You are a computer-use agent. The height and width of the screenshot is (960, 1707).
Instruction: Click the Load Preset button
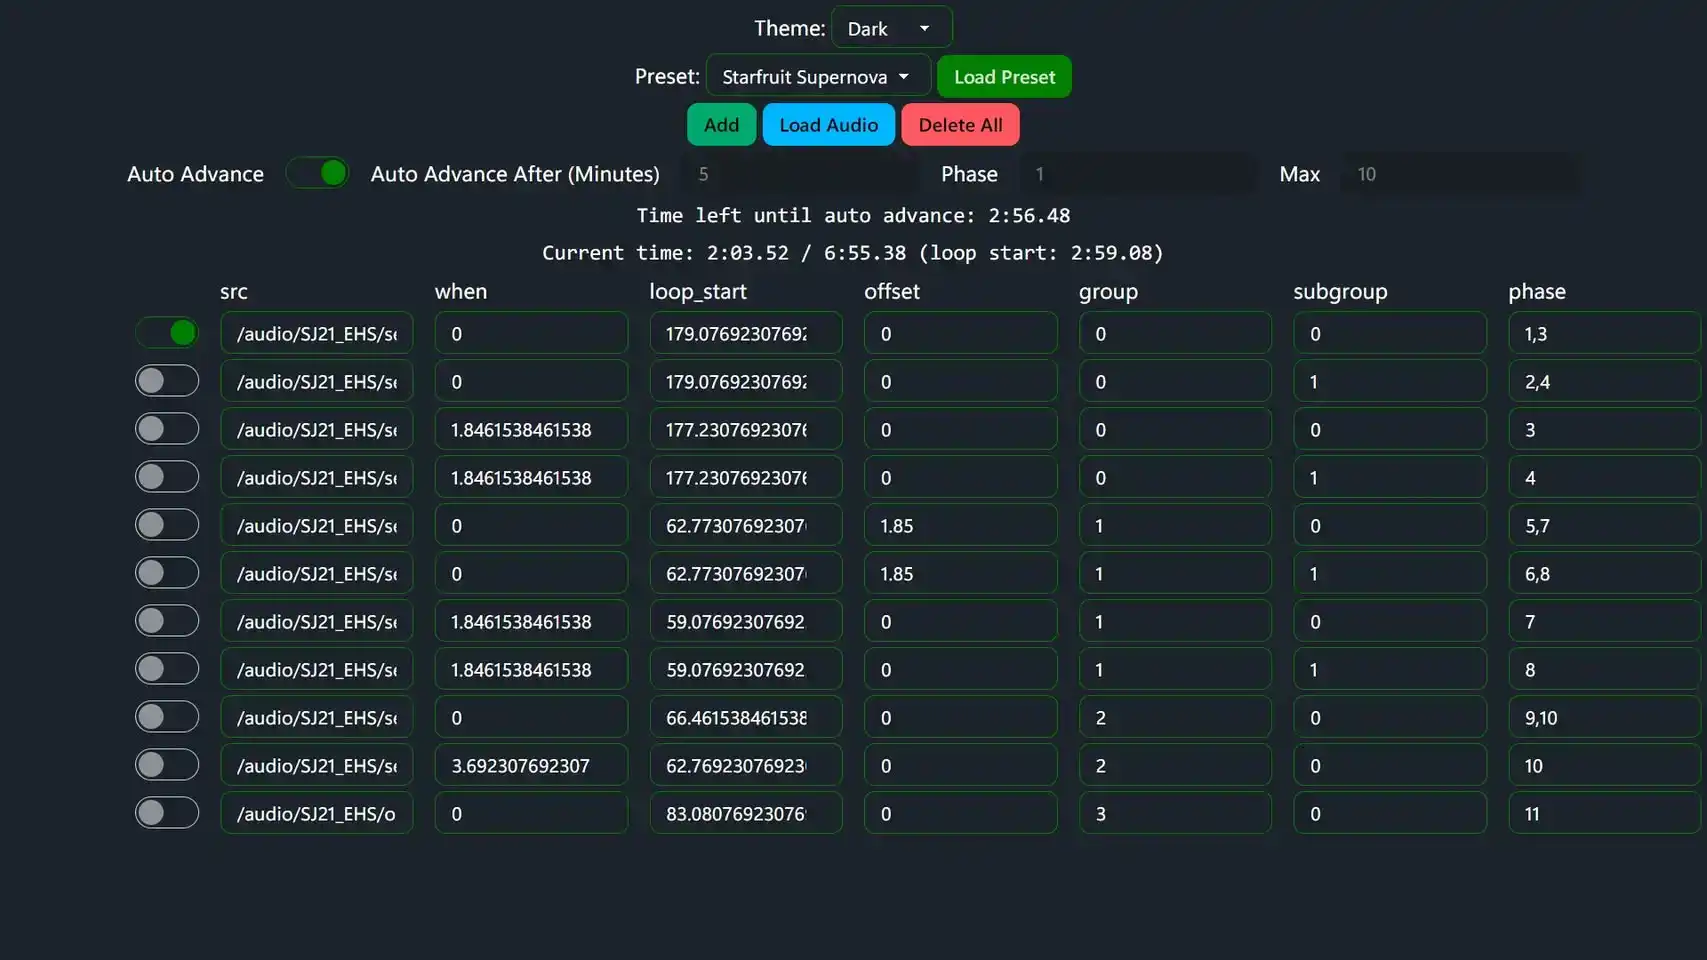pos(1004,77)
